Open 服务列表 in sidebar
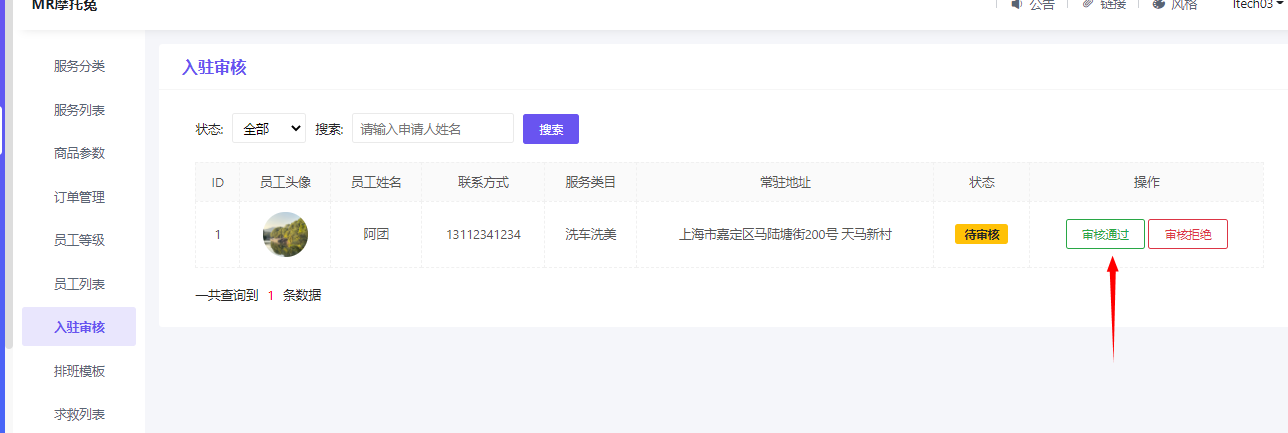1288x433 pixels. point(79,110)
